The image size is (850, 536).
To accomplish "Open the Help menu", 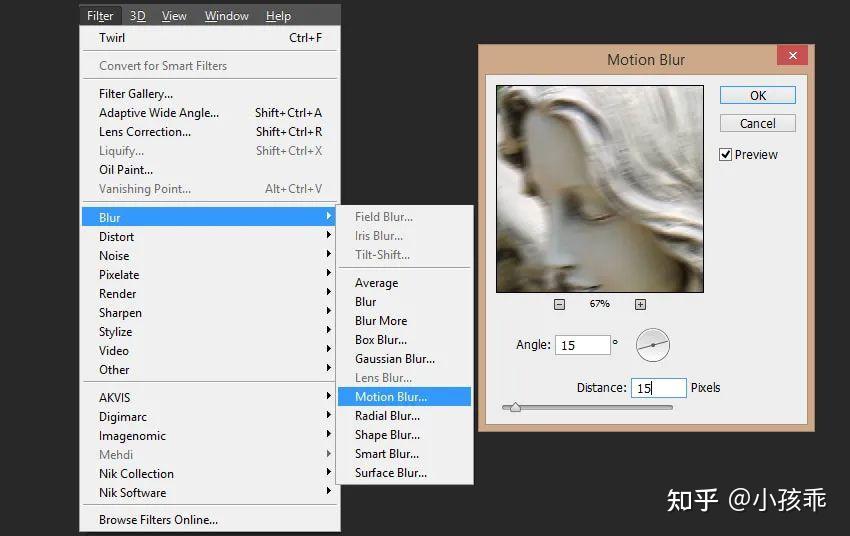I will 278,16.
